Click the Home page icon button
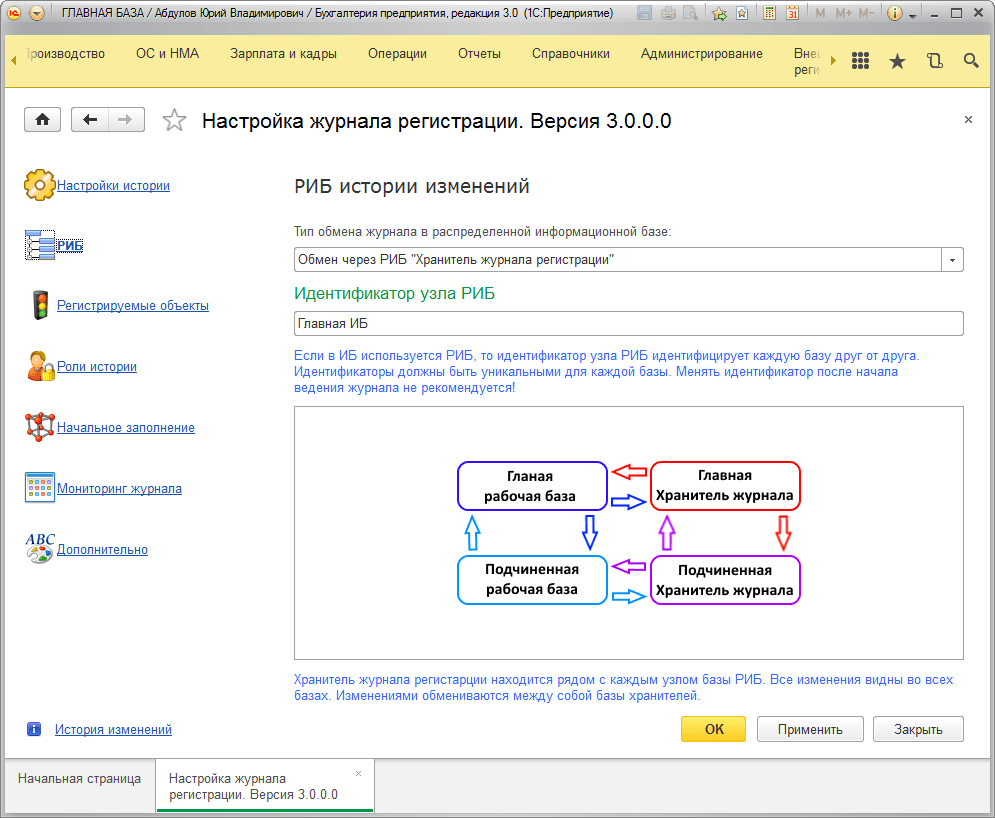The width and height of the screenshot is (995, 818). click(x=43, y=119)
